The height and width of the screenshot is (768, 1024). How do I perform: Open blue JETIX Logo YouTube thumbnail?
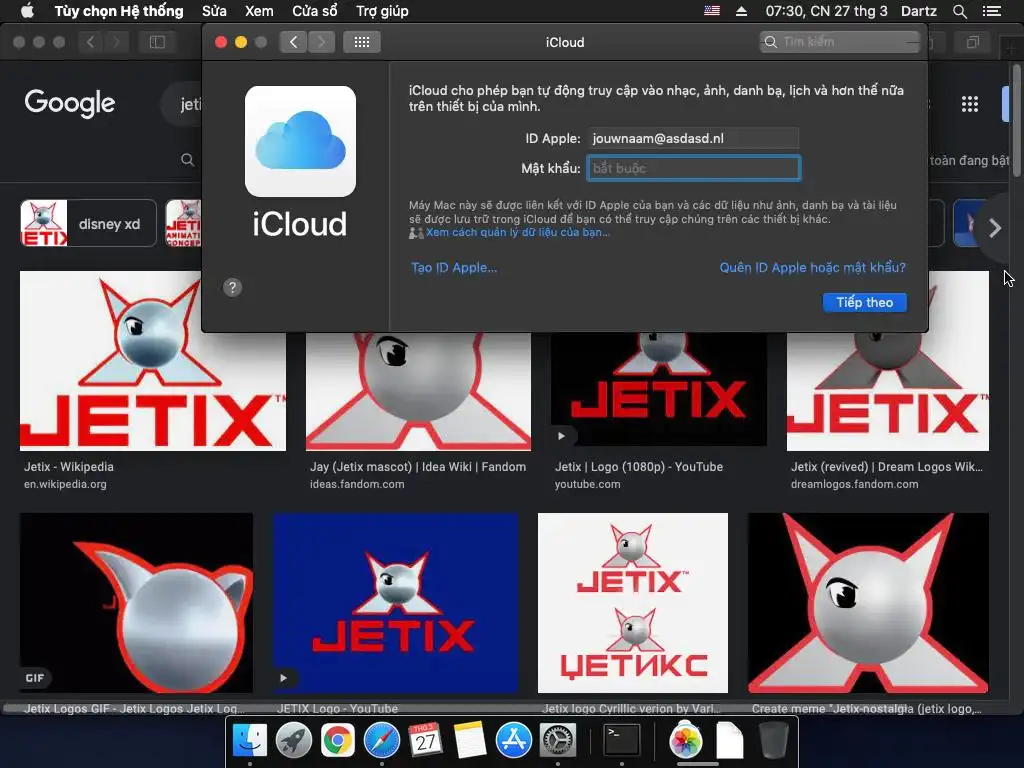[x=396, y=603]
